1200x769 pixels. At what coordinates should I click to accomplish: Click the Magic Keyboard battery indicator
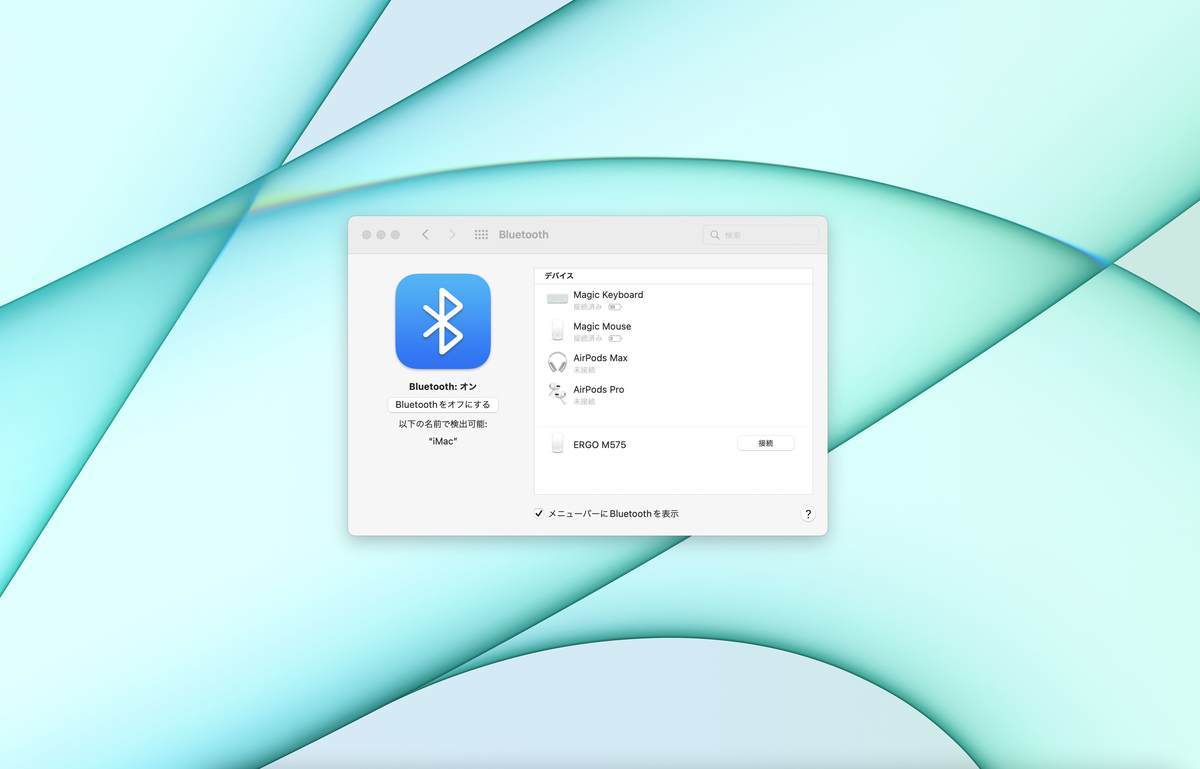click(x=615, y=307)
